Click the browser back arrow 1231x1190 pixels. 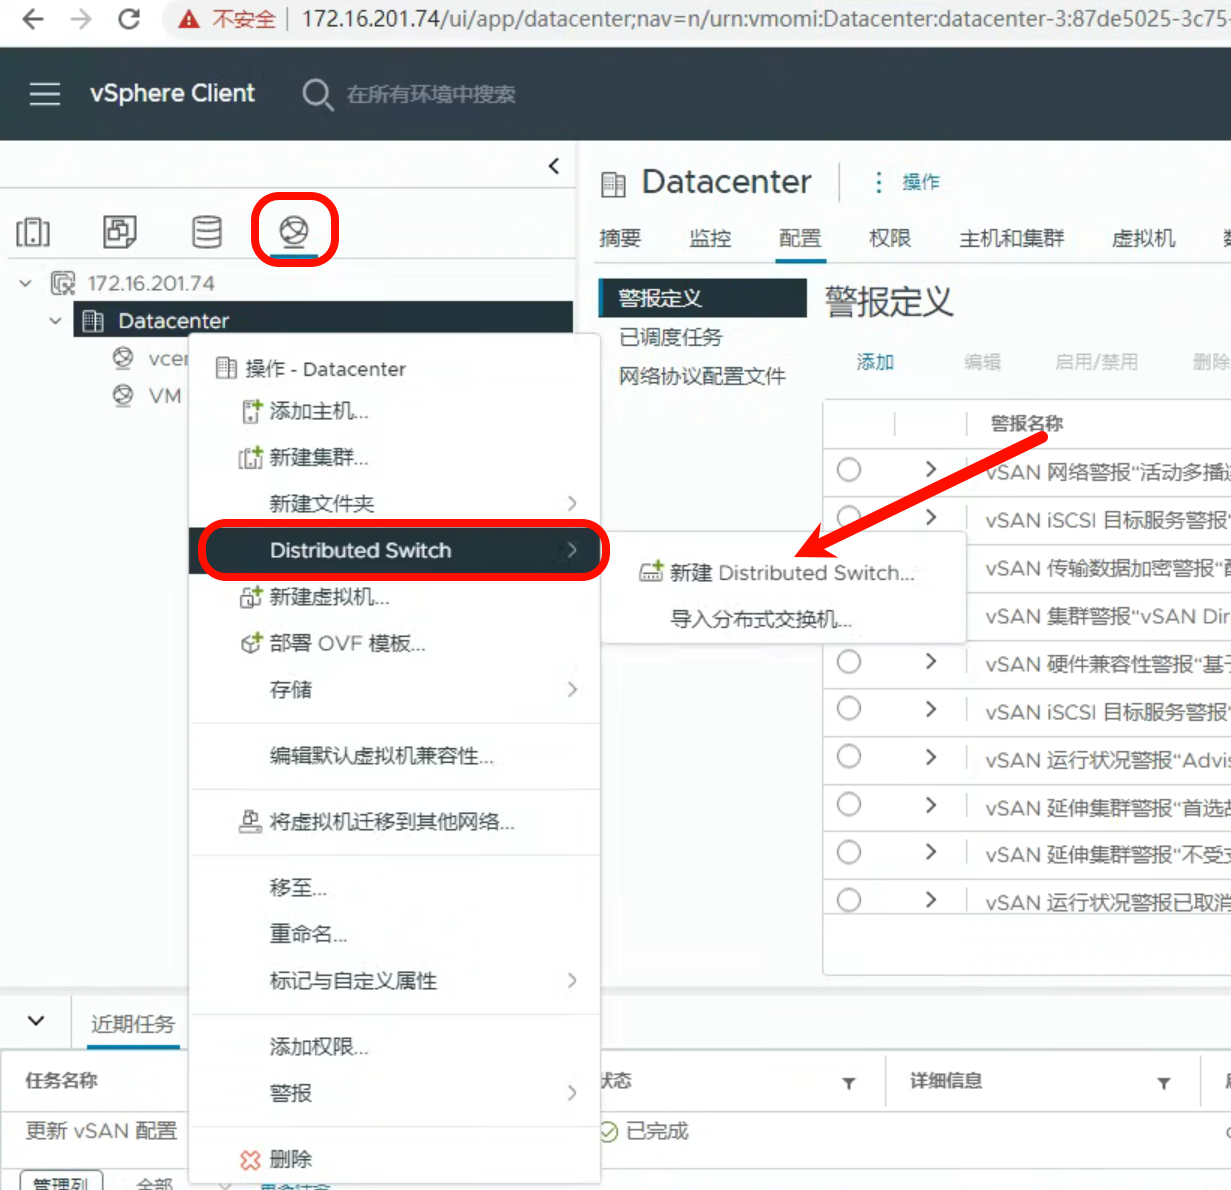coord(32,19)
